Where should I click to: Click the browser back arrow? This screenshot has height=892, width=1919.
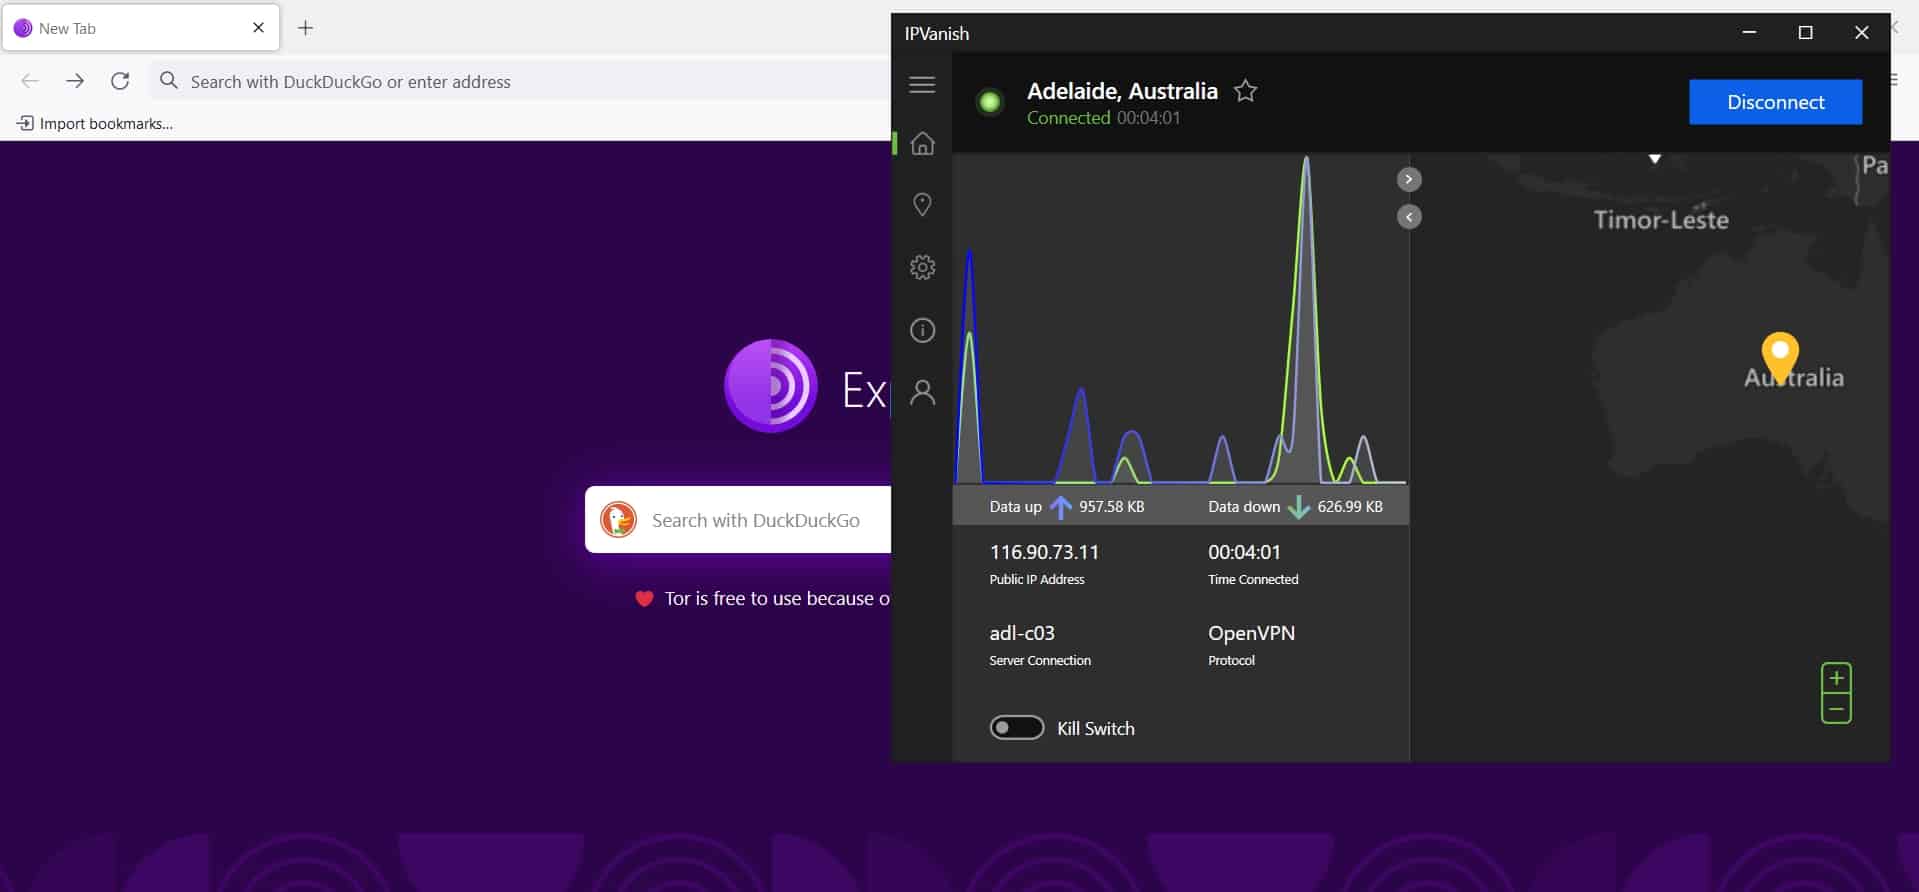pyautogui.click(x=30, y=81)
